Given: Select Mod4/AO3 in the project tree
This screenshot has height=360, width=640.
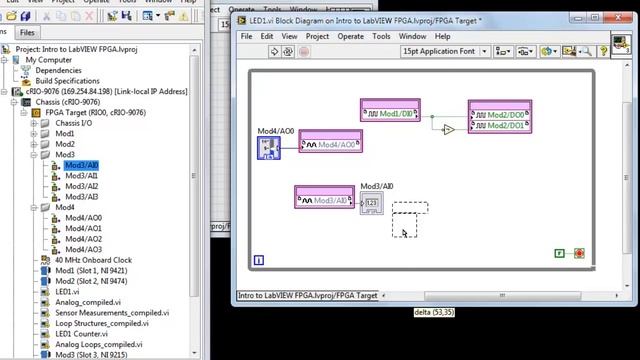Looking at the screenshot, I should click(x=84, y=249).
